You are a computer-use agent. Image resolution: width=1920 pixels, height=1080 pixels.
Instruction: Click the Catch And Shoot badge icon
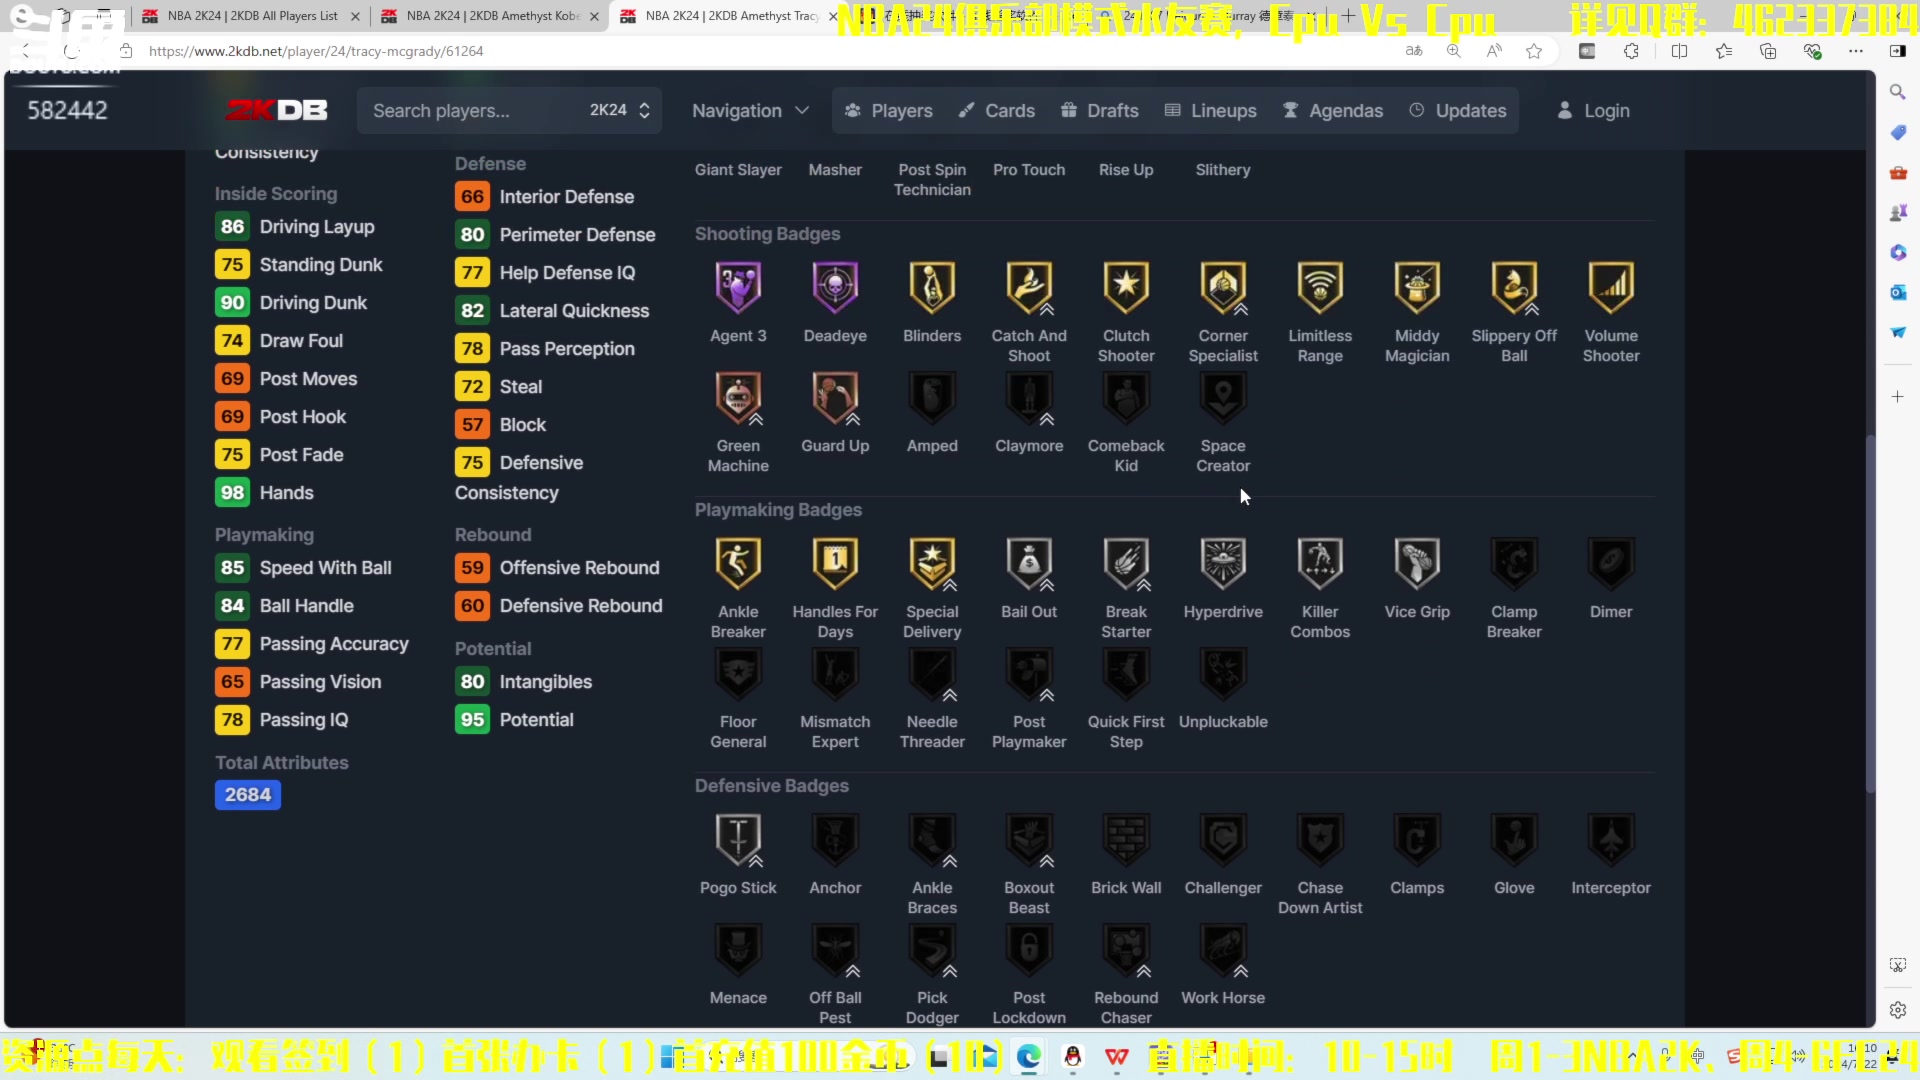pos(1029,287)
